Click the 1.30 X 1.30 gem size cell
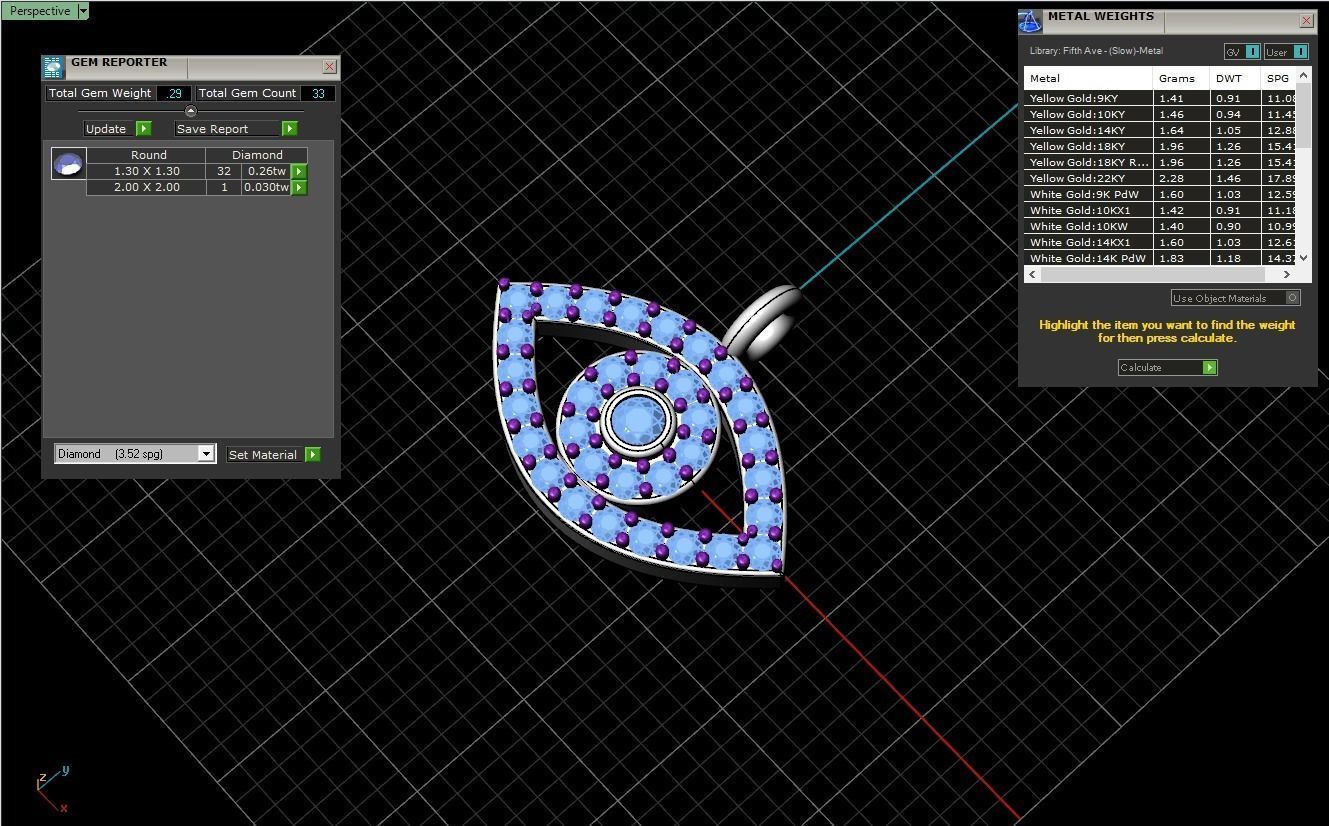The image size is (1329, 826). 147,172
